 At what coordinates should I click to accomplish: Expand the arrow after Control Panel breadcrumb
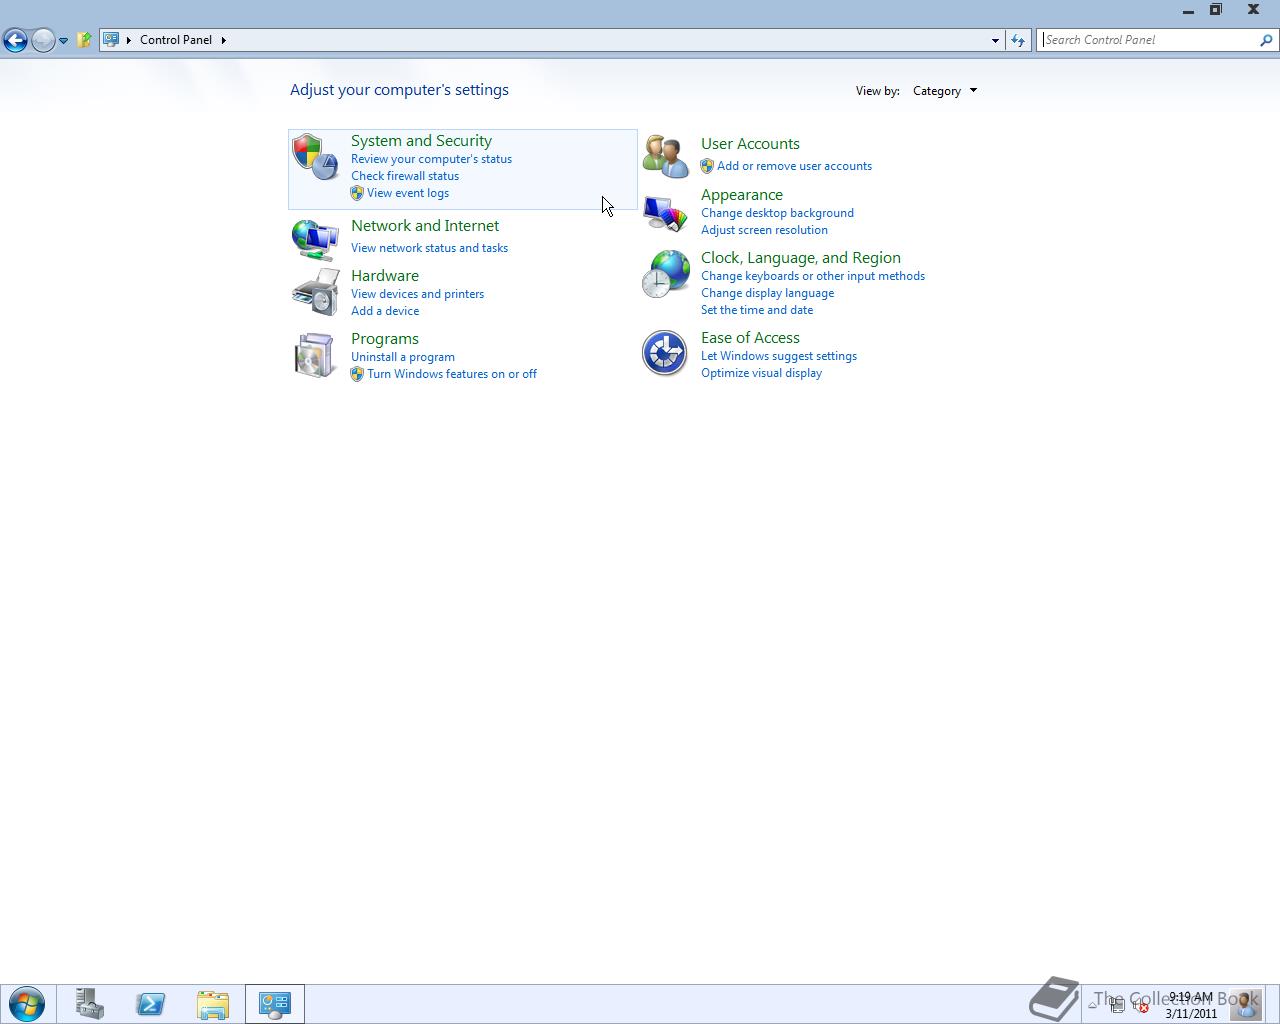[x=224, y=40]
